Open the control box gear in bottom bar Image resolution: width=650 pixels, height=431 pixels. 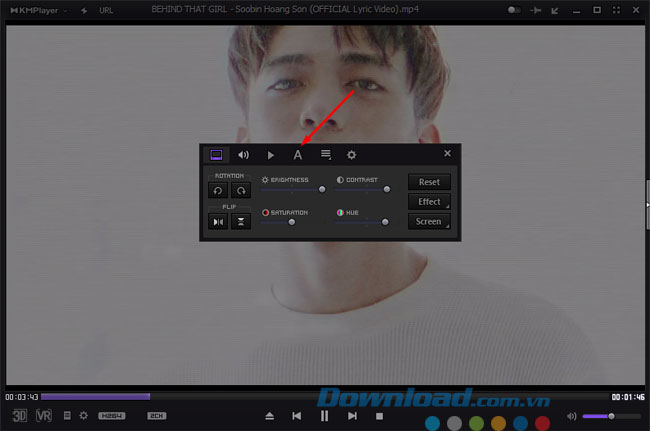[83, 415]
